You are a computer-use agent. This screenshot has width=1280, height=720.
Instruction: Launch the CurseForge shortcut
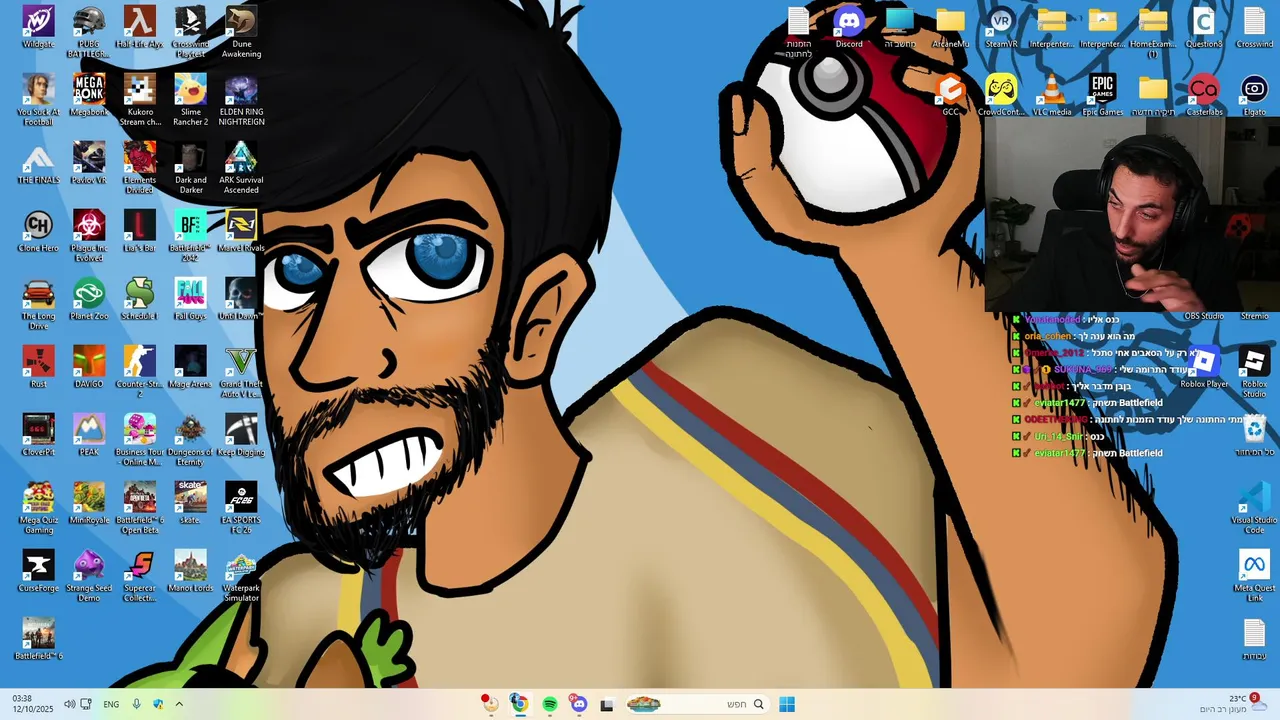[x=38, y=571]
